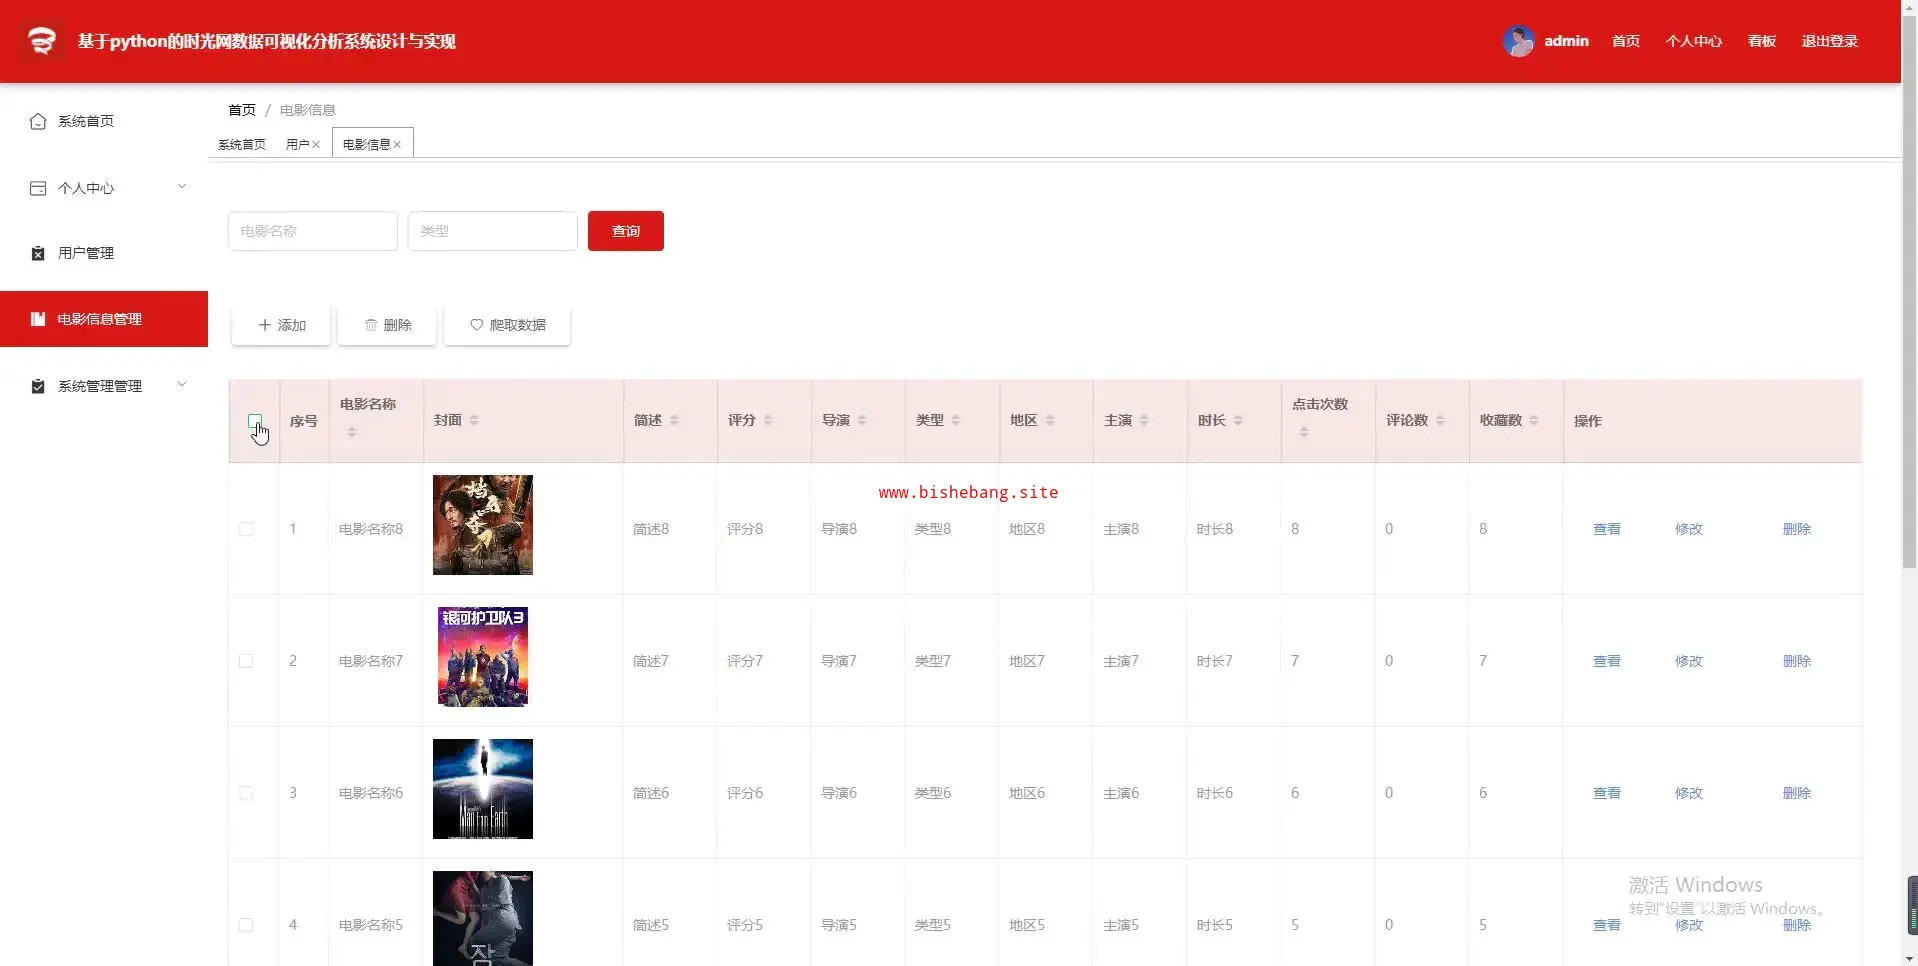The height and width of the screenshot is (966, 1918).
Task: Open 看板 from the top navigation
Action: (1761, 41)
